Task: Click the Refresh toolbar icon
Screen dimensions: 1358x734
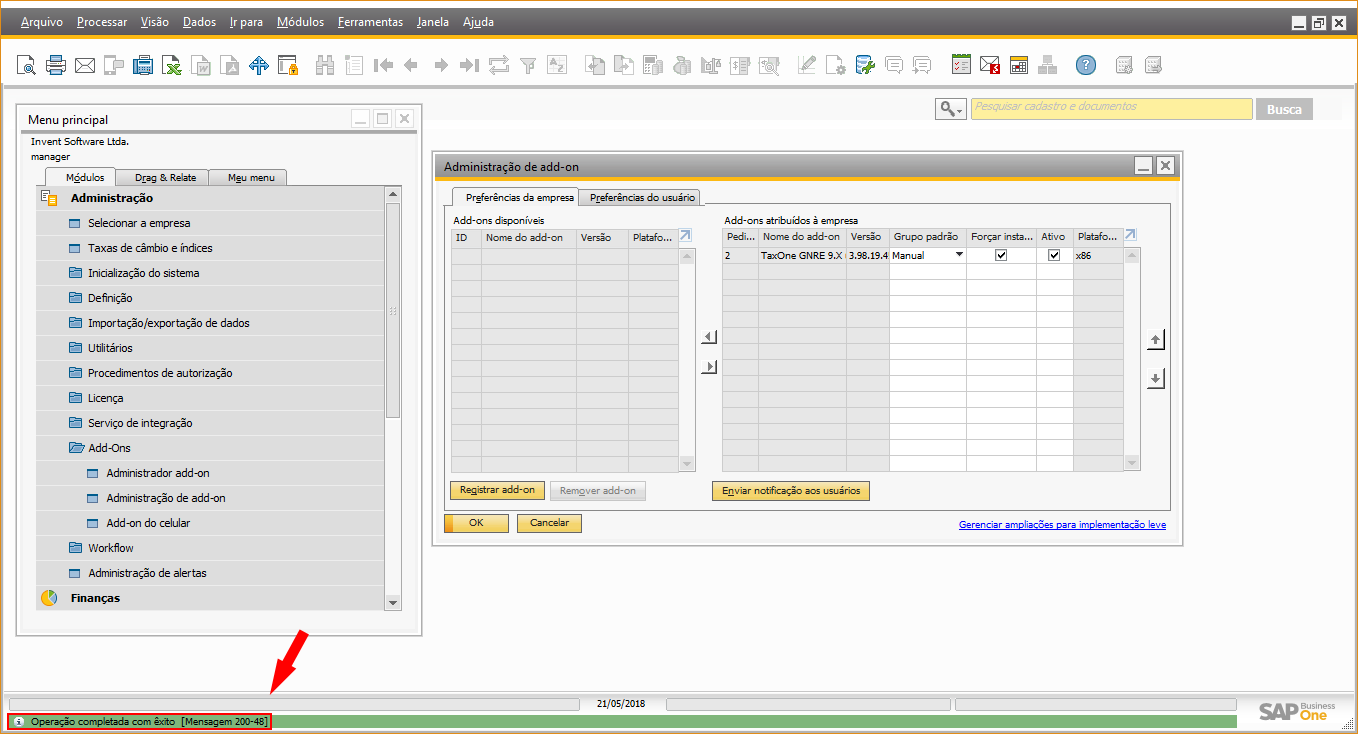Action: (x=498, y=66)
